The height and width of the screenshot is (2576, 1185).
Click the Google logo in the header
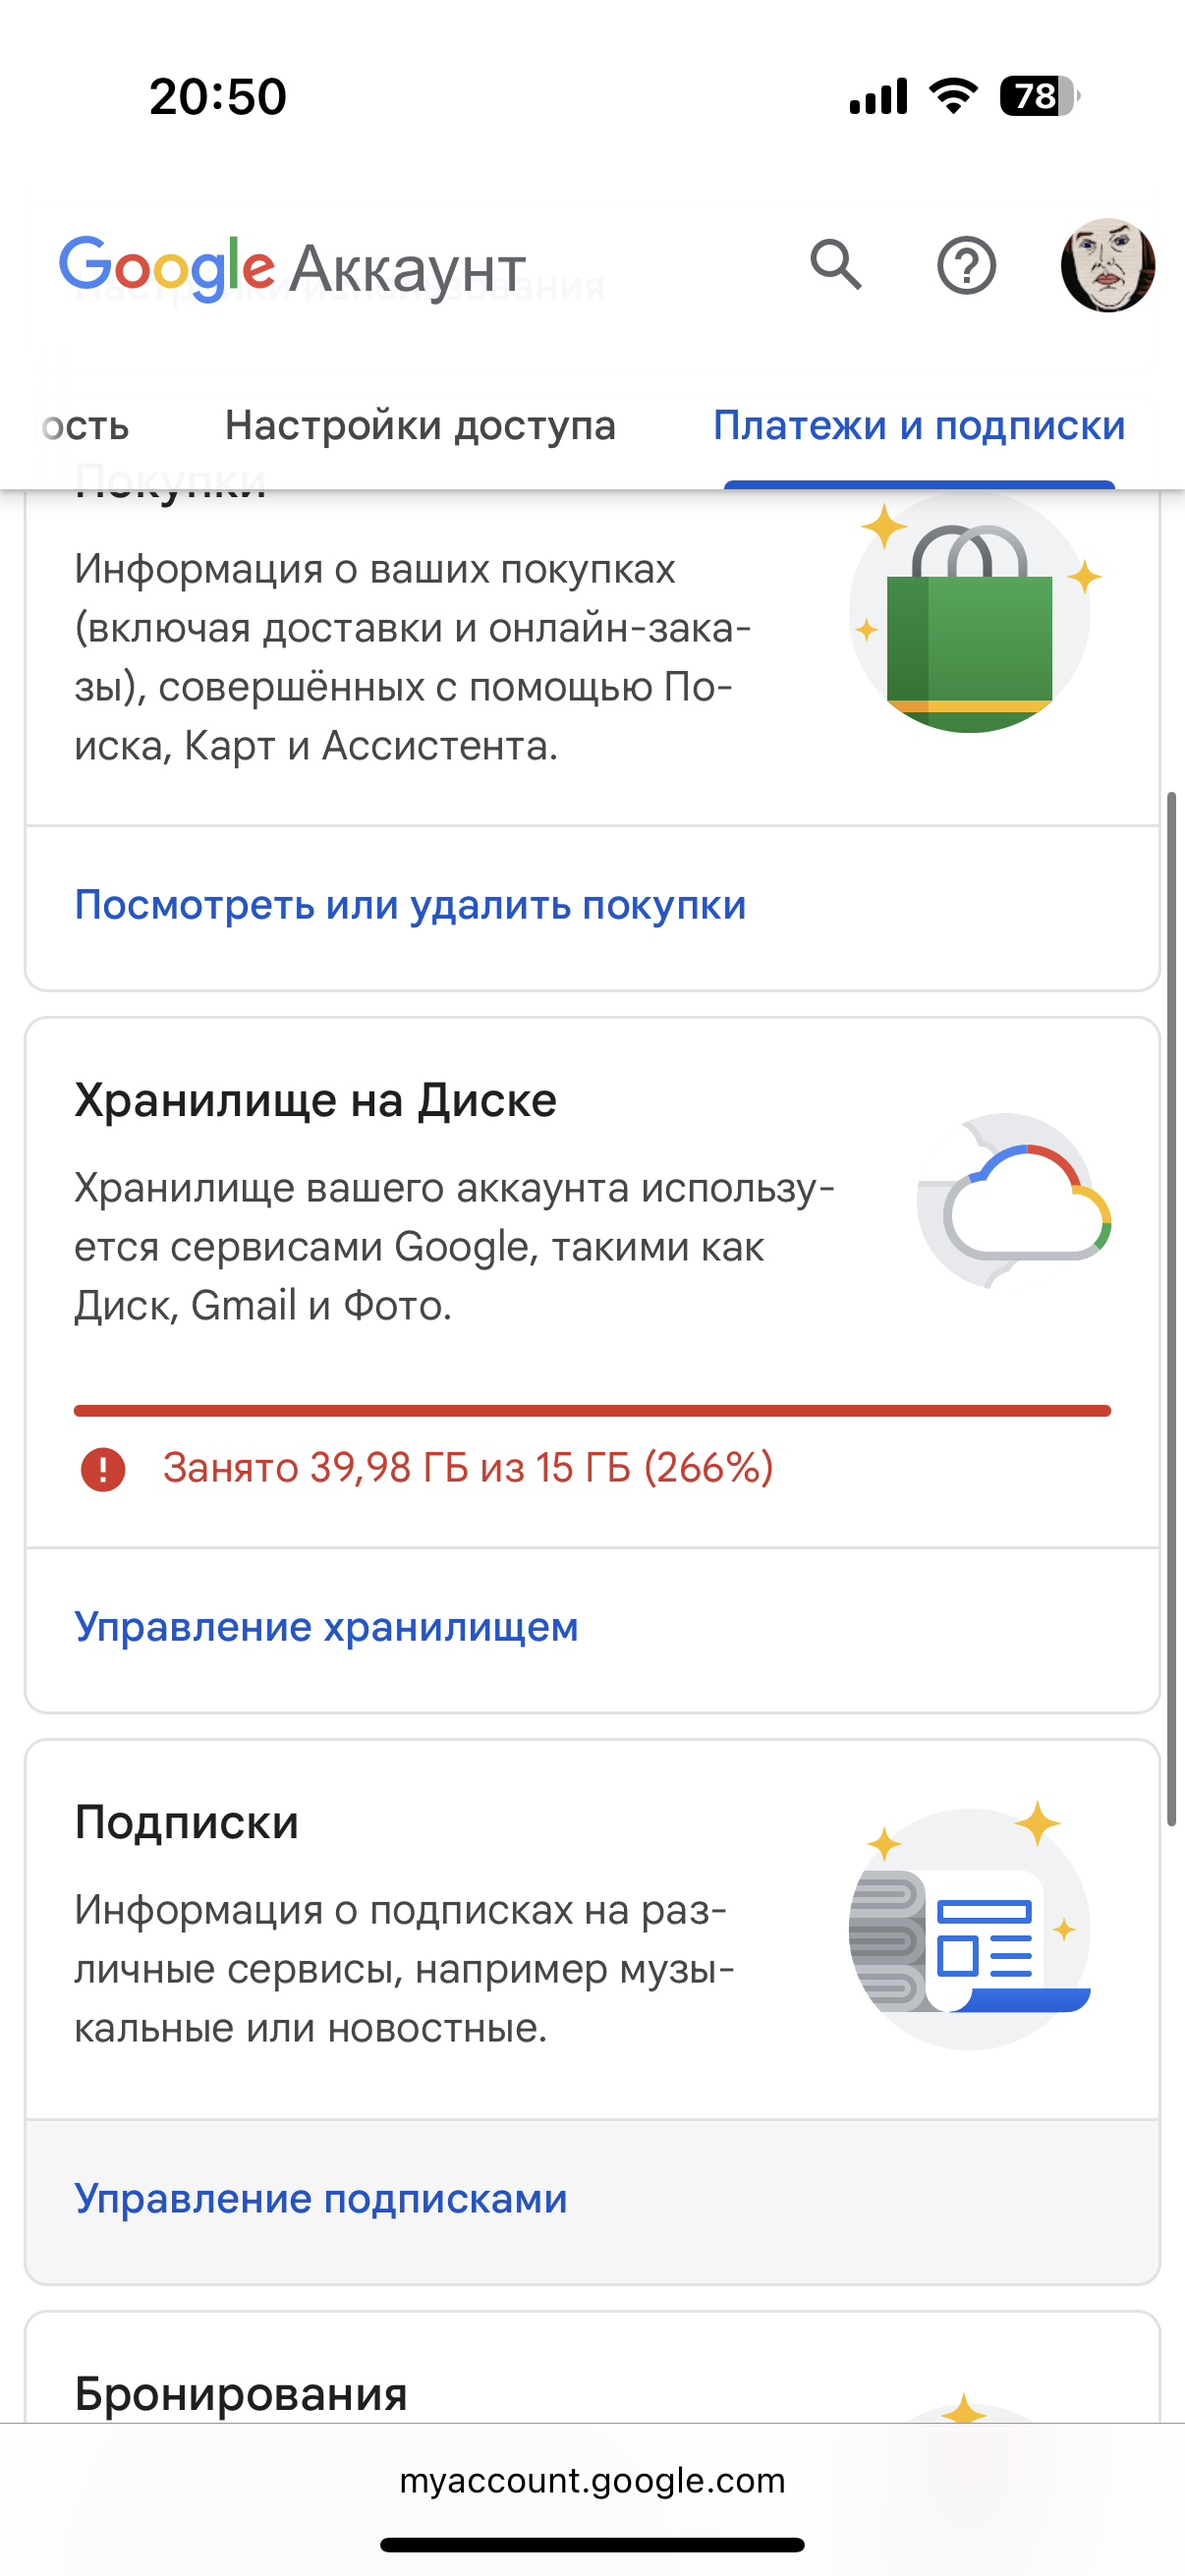(x=167, y=268)
